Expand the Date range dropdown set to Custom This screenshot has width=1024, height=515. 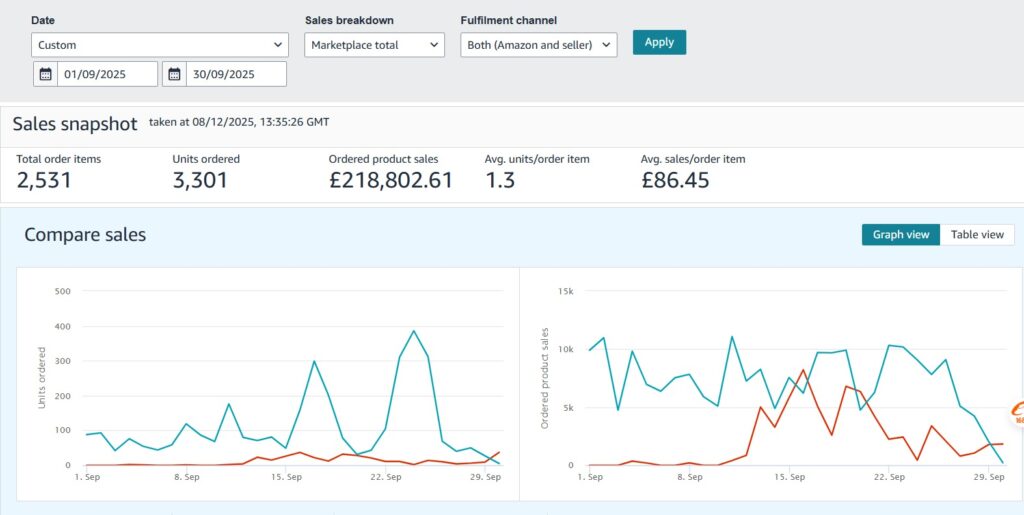click(160, 45)
